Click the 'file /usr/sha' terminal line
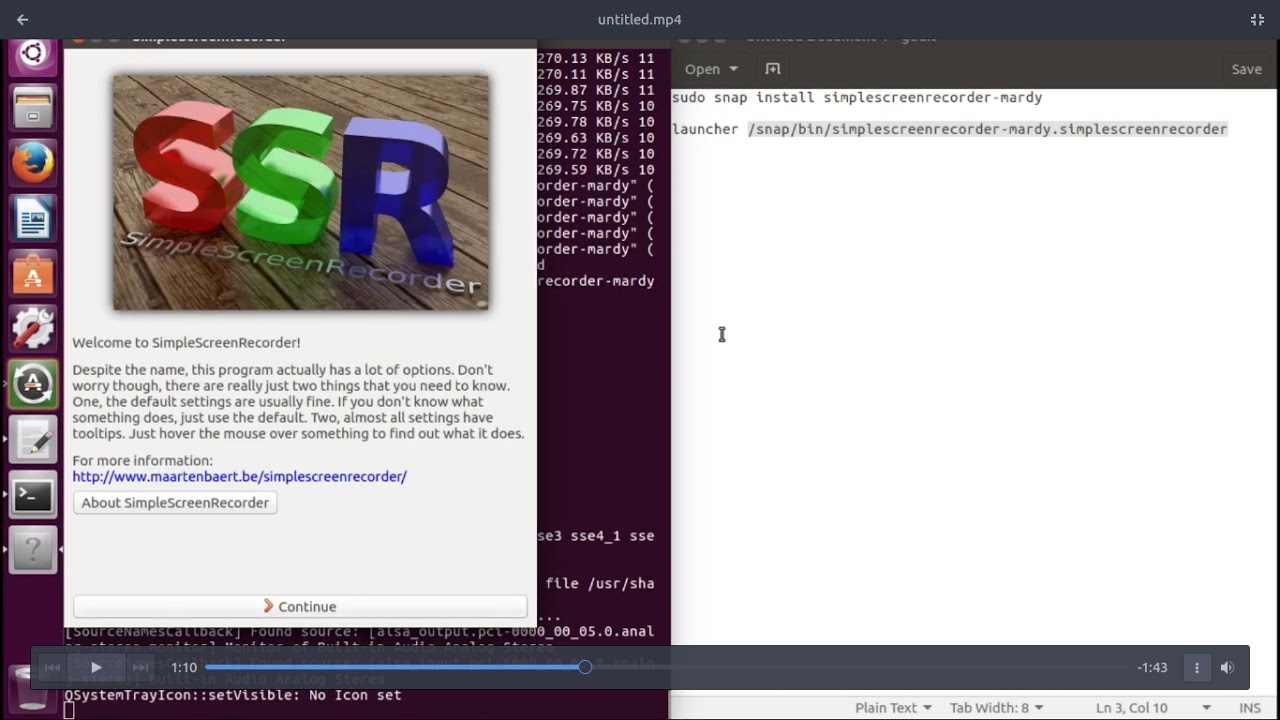 pos(600,583)
